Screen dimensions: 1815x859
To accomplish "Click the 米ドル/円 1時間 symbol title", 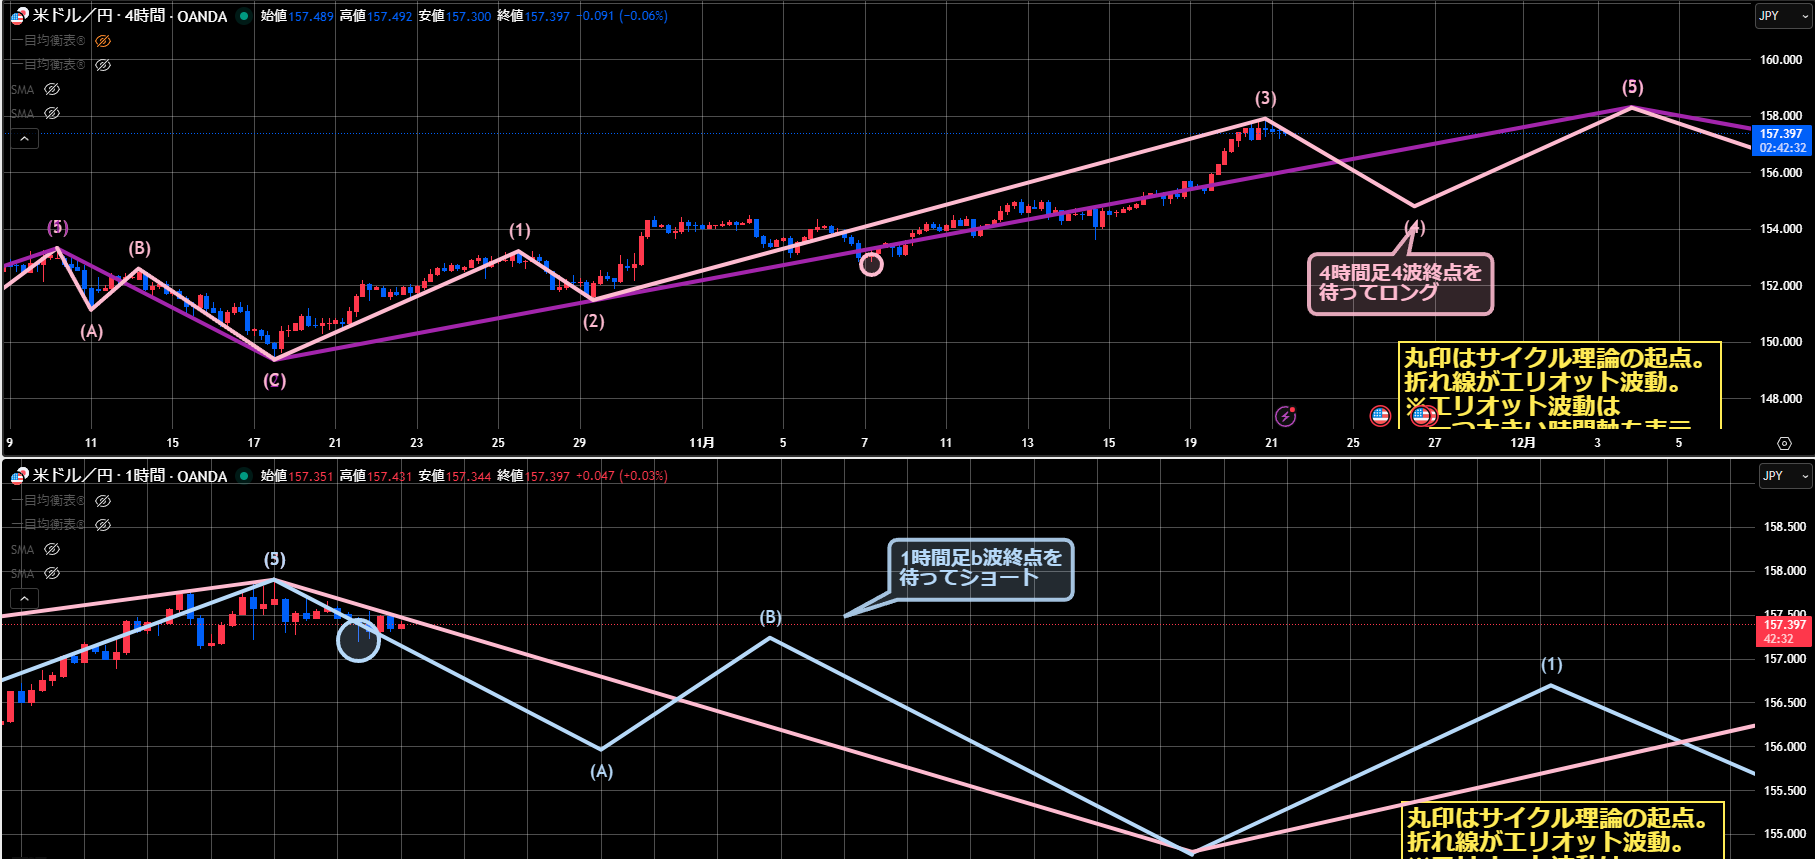I will click(130, 476).
